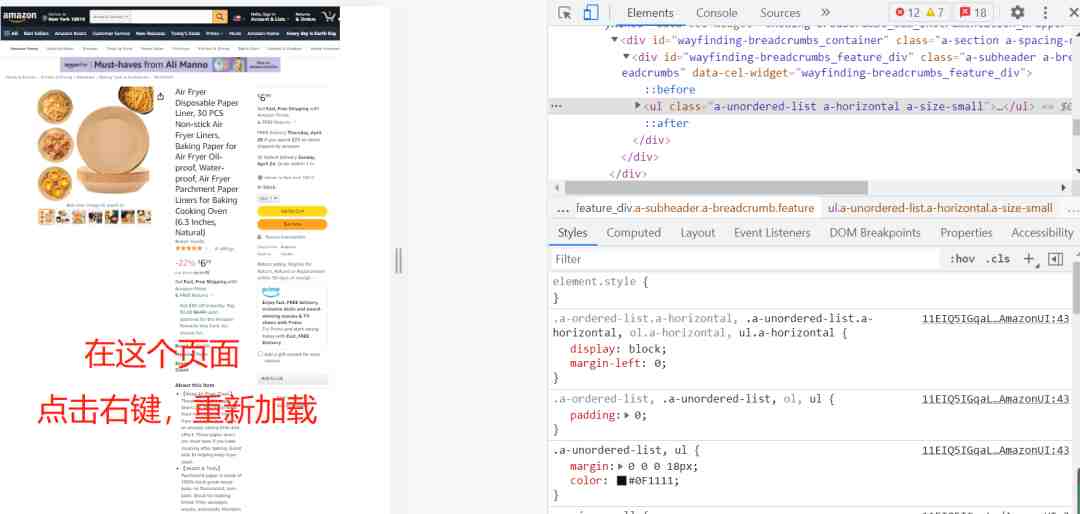Open DevTools settings gear
The image size is (1080, 514).
click(x=1017, y=12)
